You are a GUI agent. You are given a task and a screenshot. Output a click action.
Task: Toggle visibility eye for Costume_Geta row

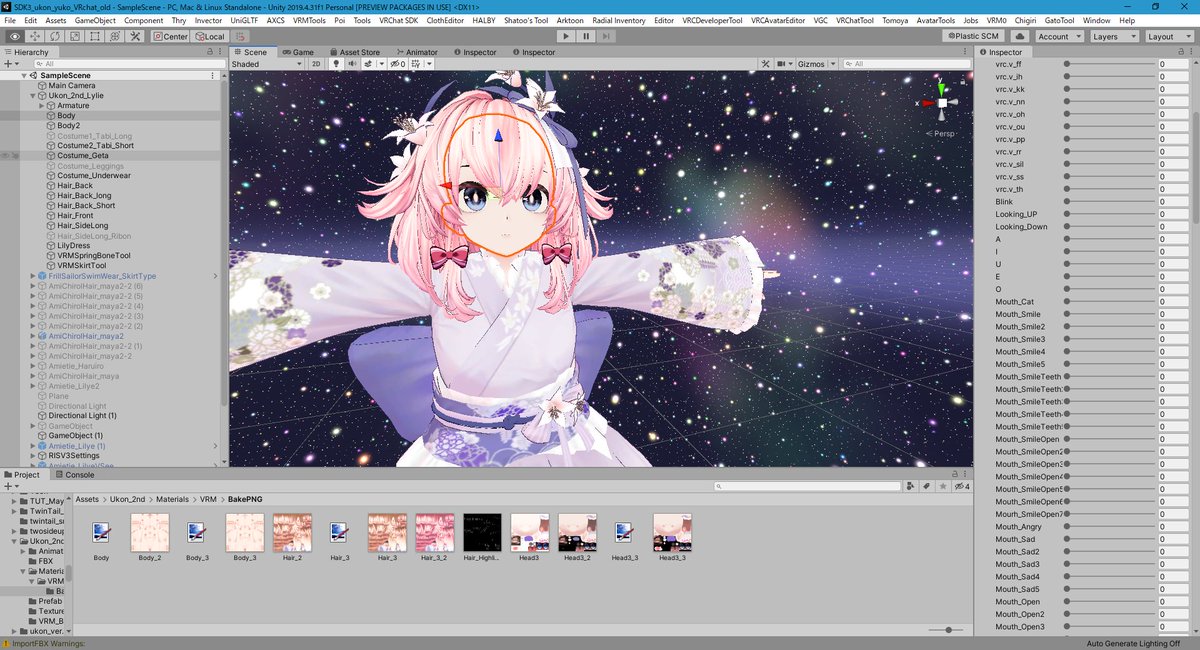pyautogui.click(x=7, y=156)
